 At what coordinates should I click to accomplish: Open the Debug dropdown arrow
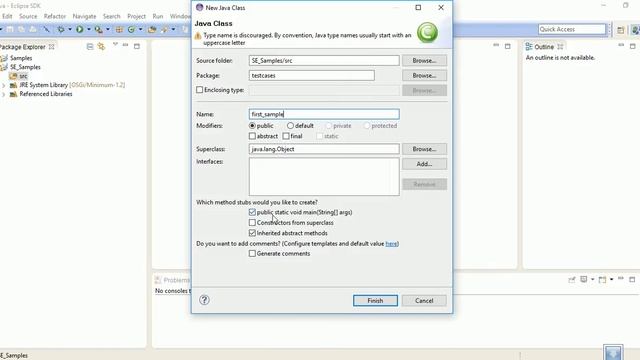tap(70, 29)
